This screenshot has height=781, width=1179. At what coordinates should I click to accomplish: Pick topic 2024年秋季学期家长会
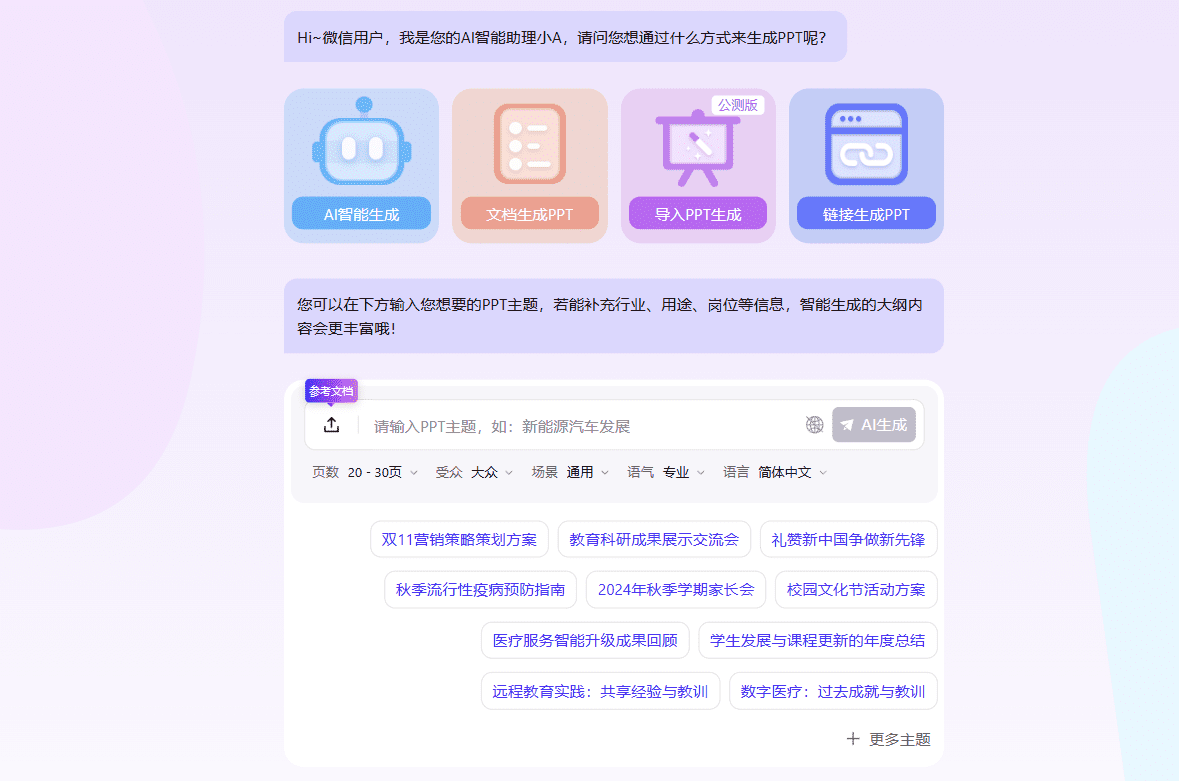click(676, 590)
